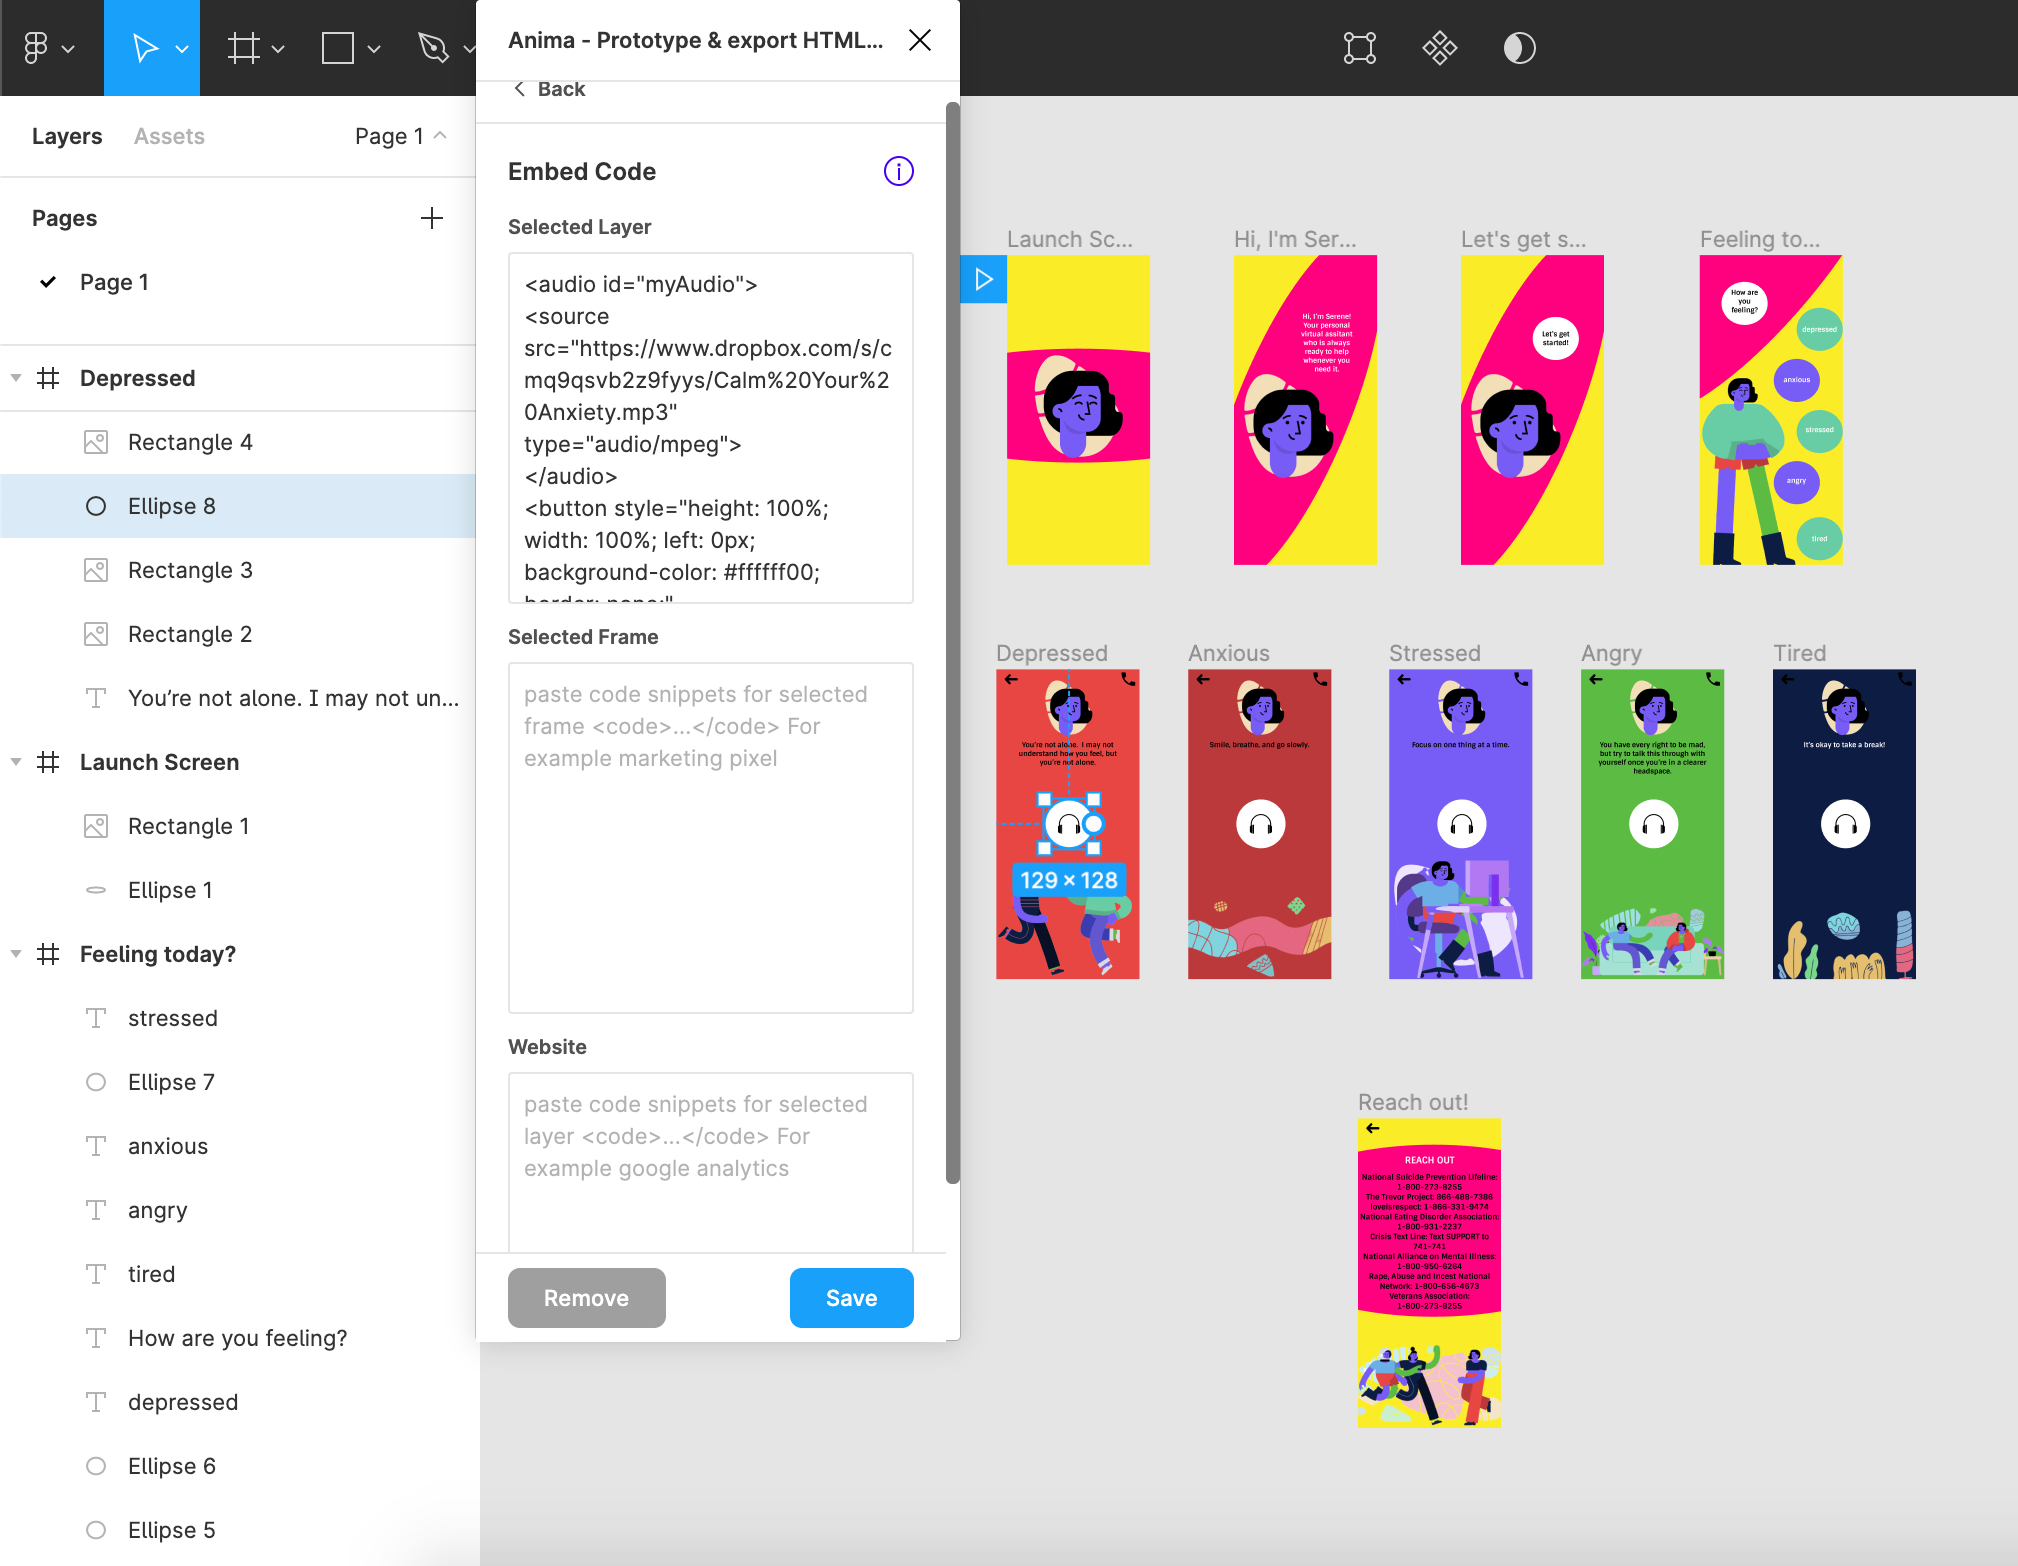Click the info icon beside Embed Code
Image resolution: width=2018 pixels, height=1566 pixels.
(898, 171)
